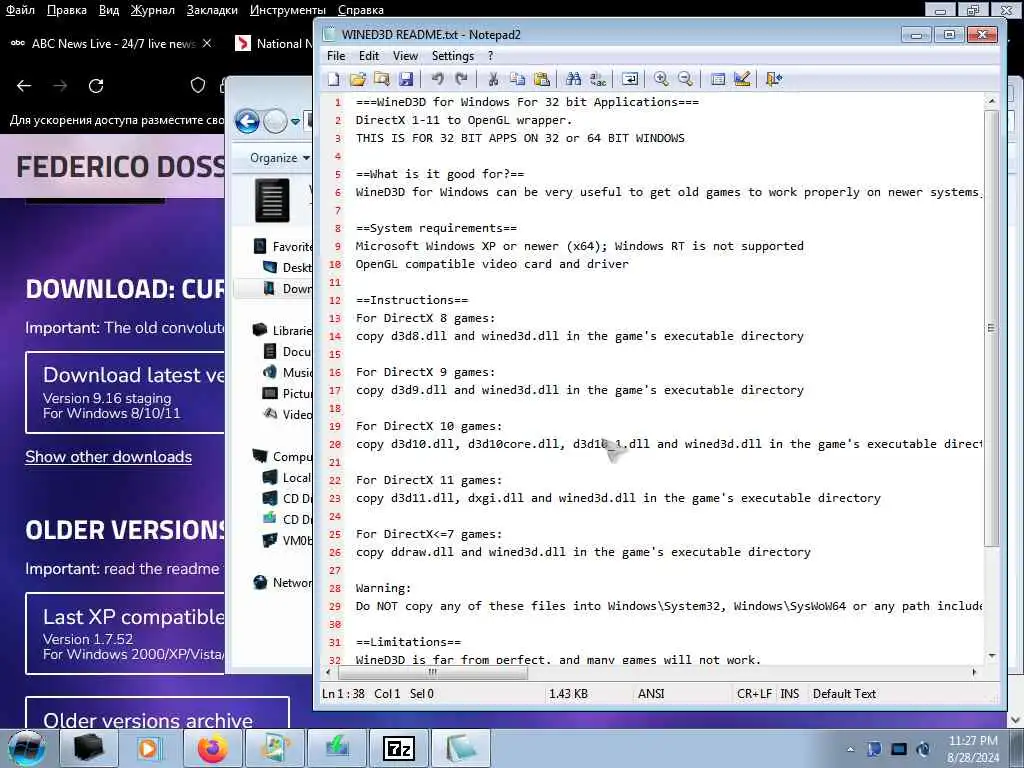Save the file with the floppy disk icon
This screenshot has height=768, width=1024.
406,79
